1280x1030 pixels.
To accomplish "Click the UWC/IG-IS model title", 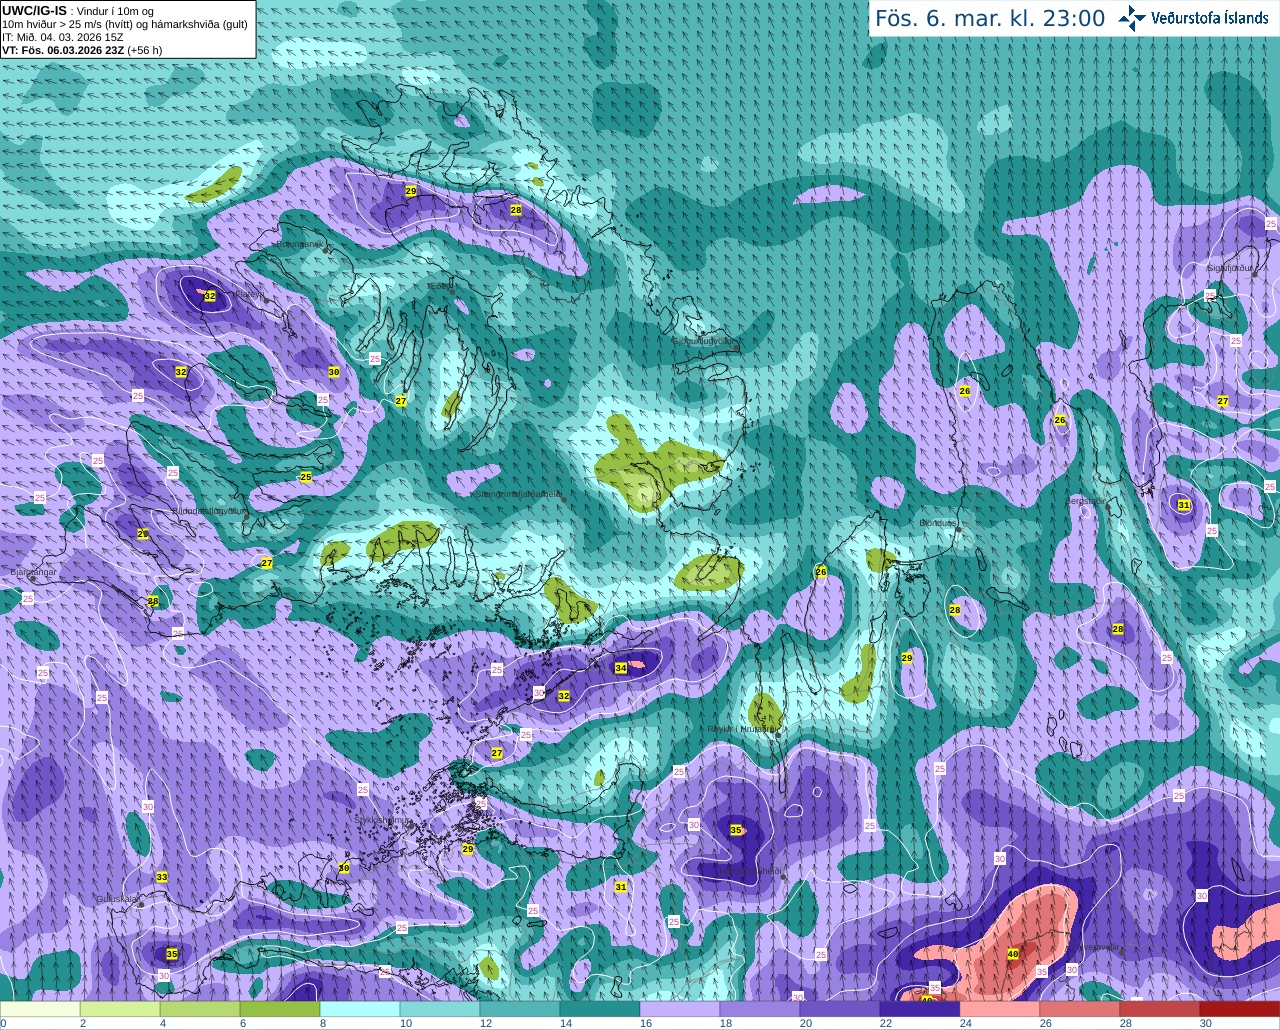I will pyautogui.click(x=35, y=10).
